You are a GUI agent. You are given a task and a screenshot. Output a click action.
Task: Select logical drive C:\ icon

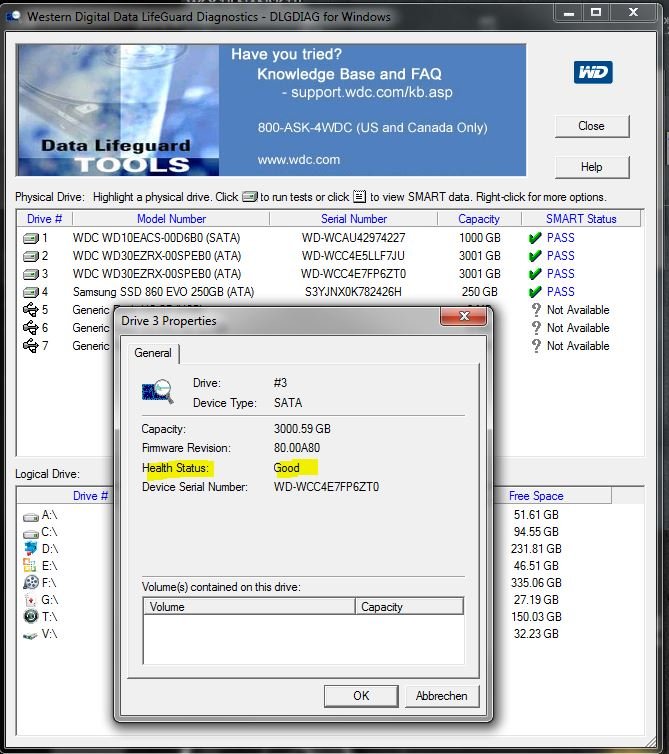(31, 534)
